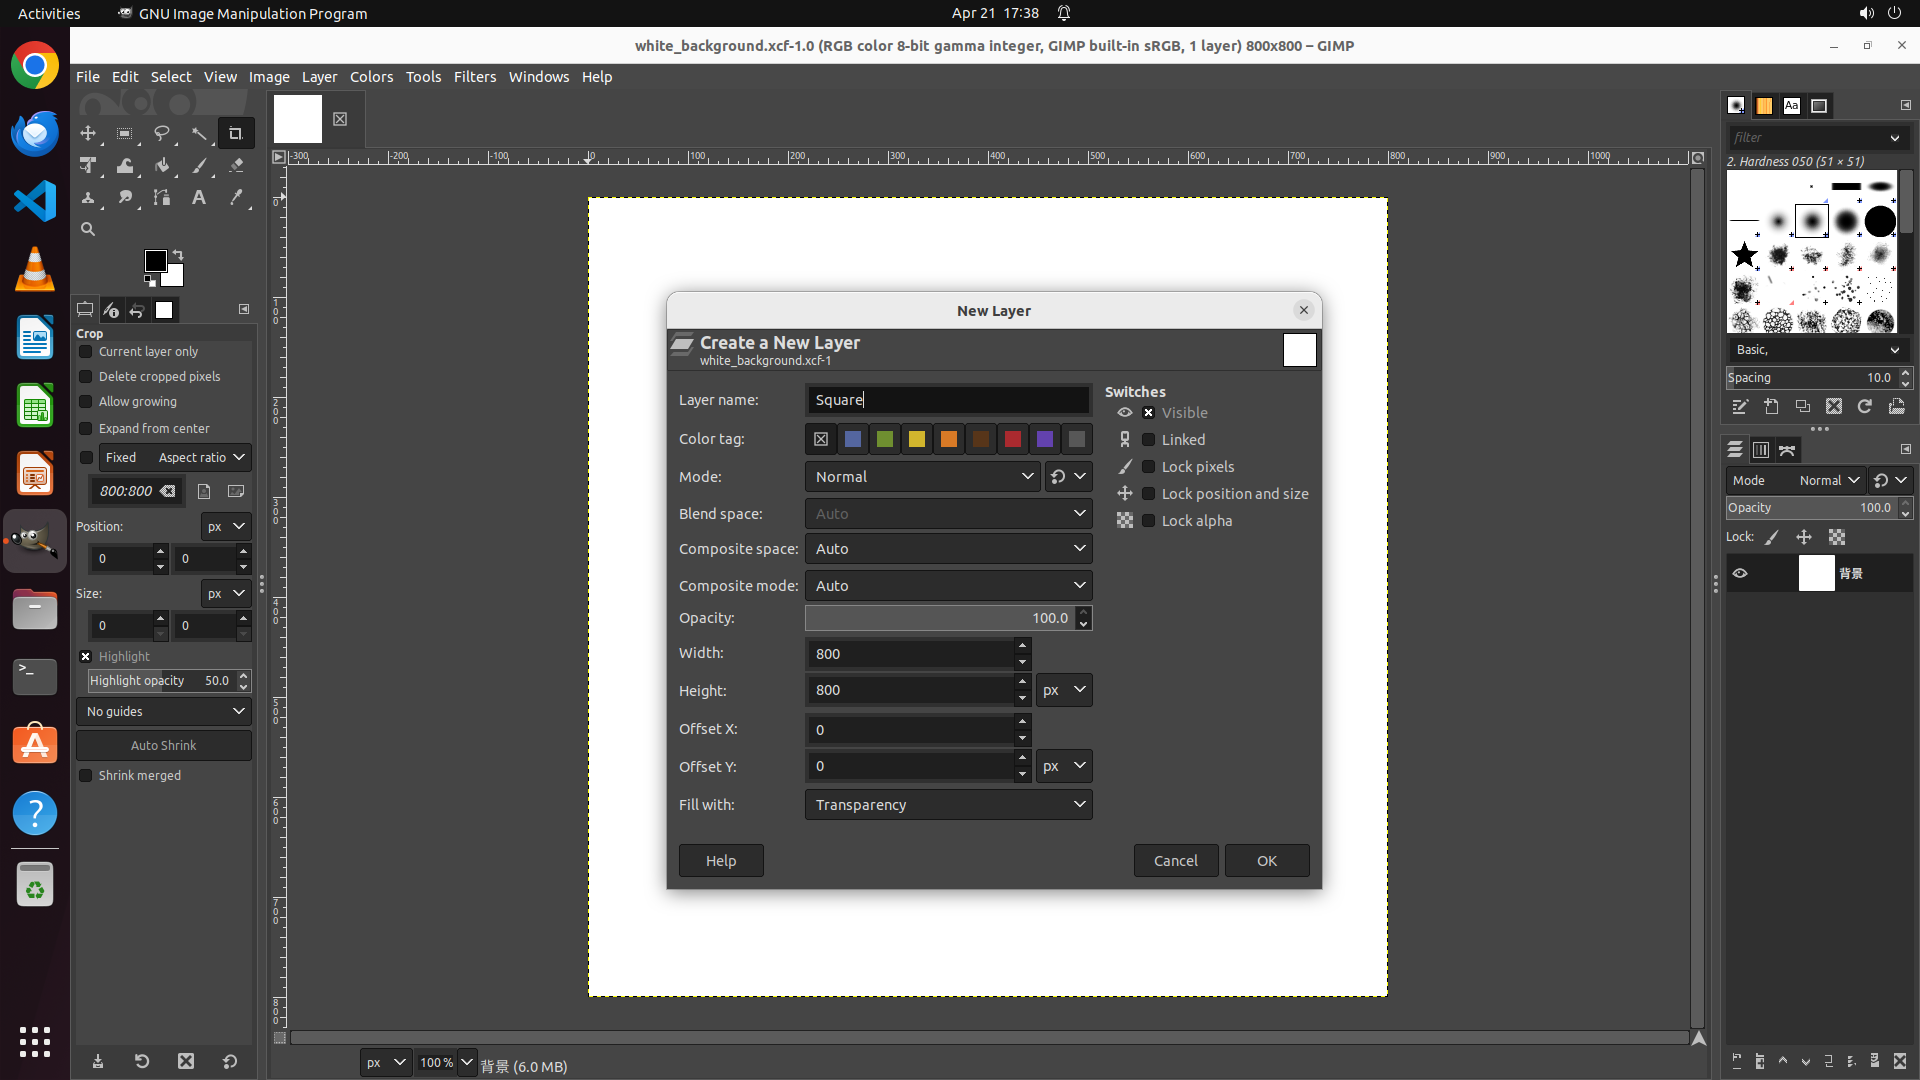
Task: Click the Auto Shrink button
Action: click(164, 746)
